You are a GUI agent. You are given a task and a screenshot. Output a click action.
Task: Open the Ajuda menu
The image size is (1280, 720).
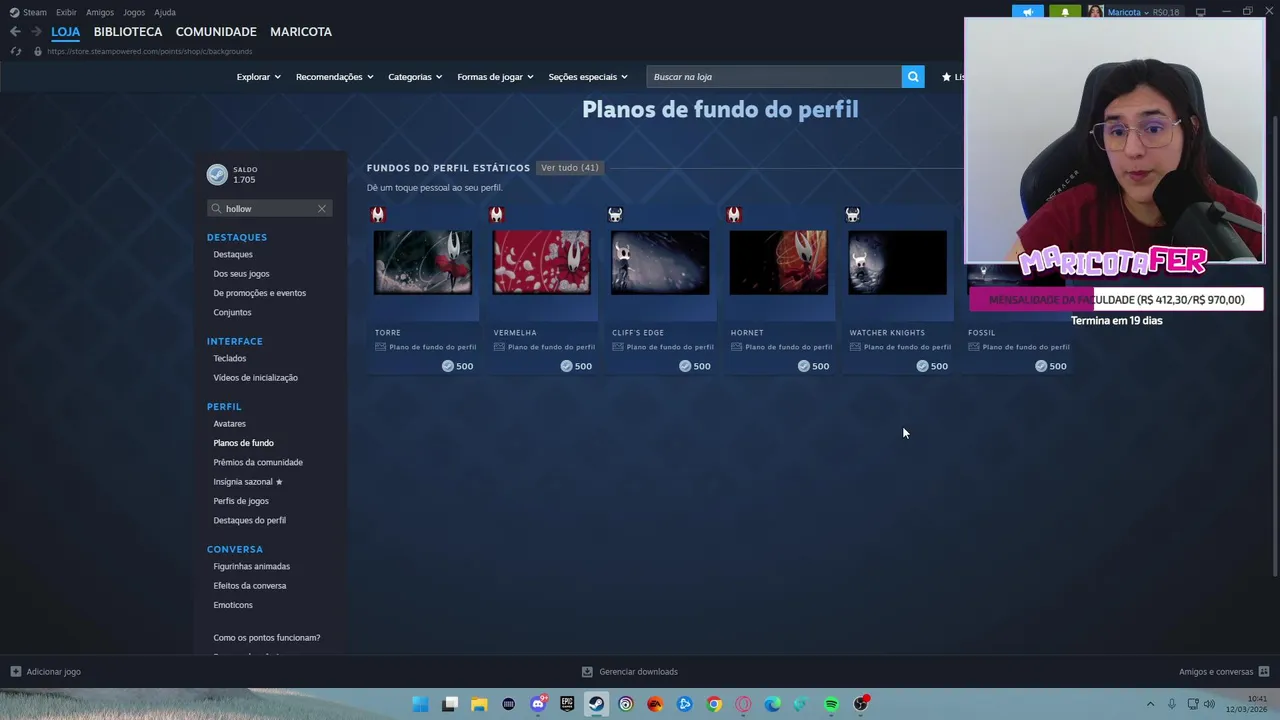(165, 12)
